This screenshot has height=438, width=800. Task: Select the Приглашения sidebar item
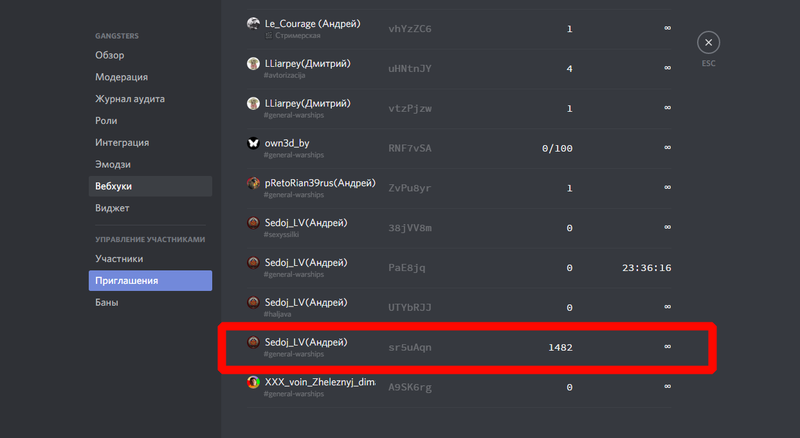pos(150,281)
